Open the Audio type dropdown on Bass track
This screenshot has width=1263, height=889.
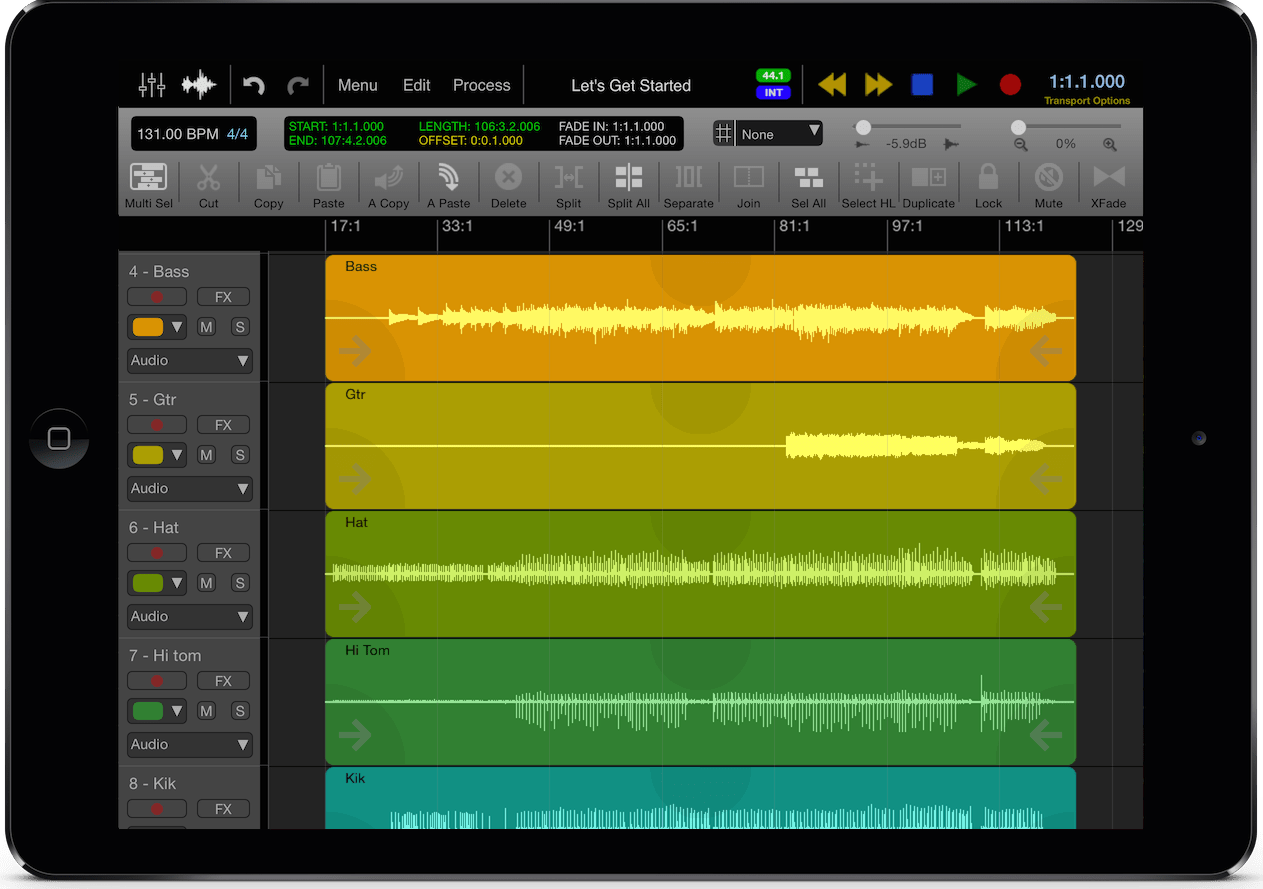click(x=190, y=361)
